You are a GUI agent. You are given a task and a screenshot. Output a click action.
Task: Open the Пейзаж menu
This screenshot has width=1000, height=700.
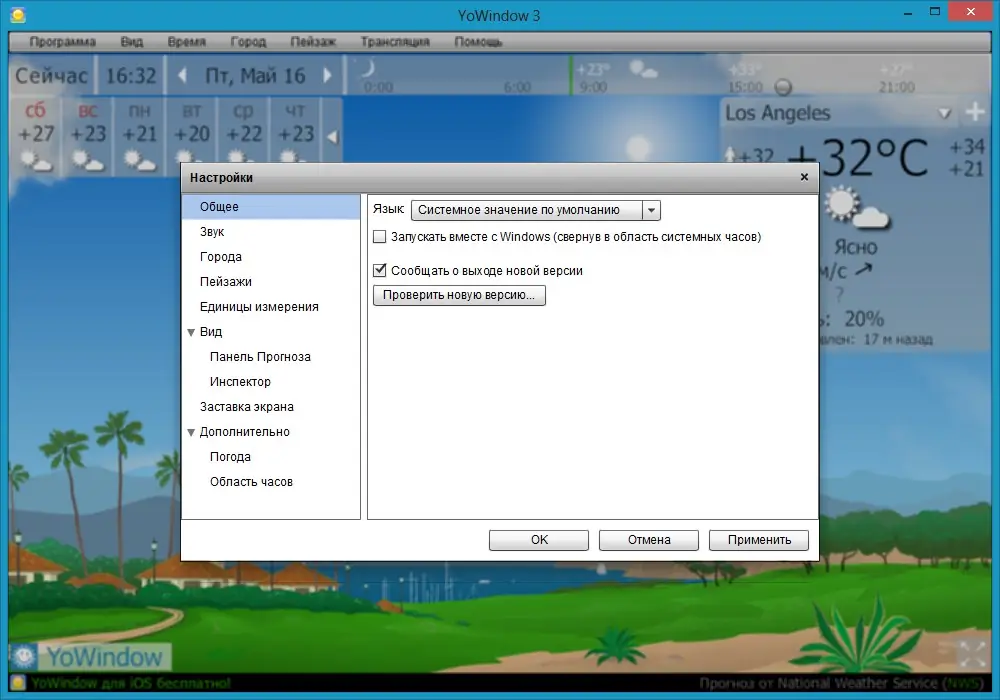pyautogui.click(x=312, y=41)
